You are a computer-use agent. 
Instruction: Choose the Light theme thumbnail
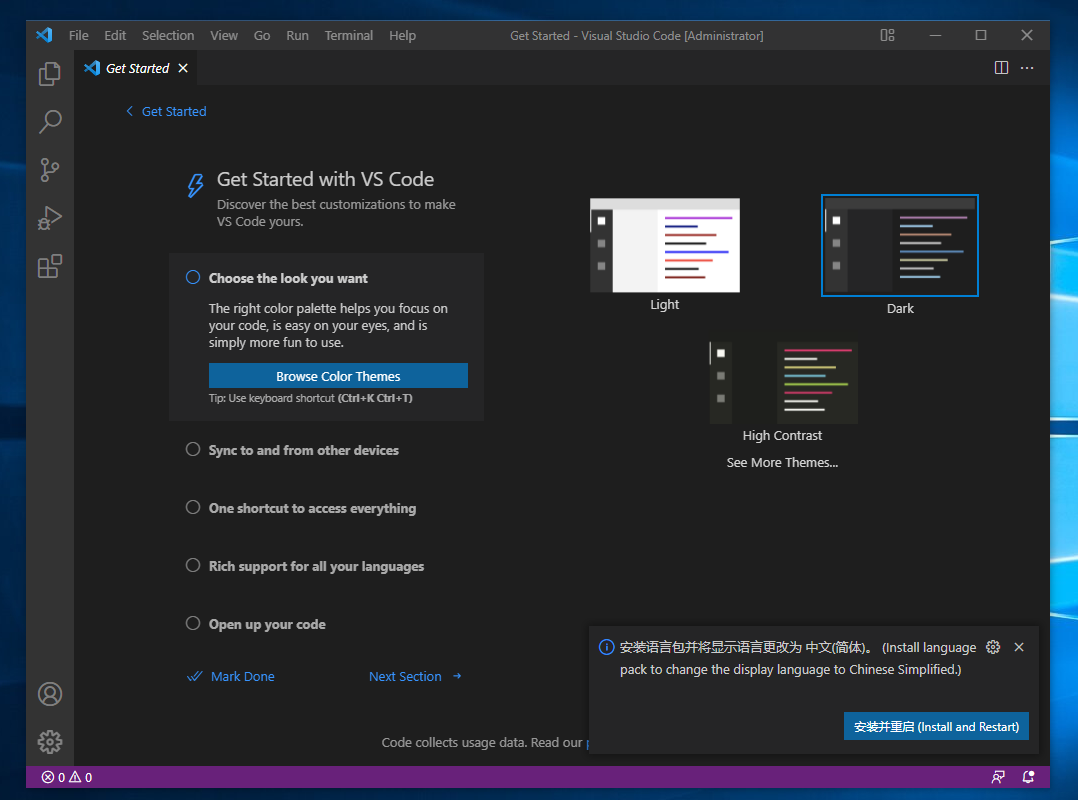(x=665, y=245)
